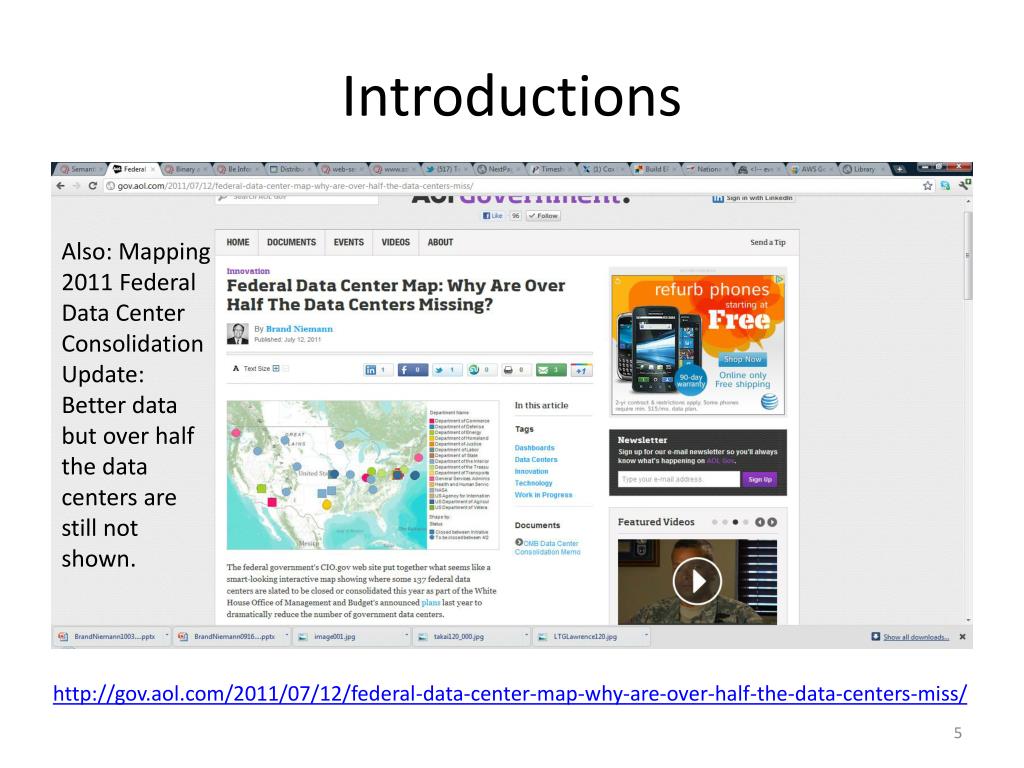Open the Technology tag link

(534, 483)
